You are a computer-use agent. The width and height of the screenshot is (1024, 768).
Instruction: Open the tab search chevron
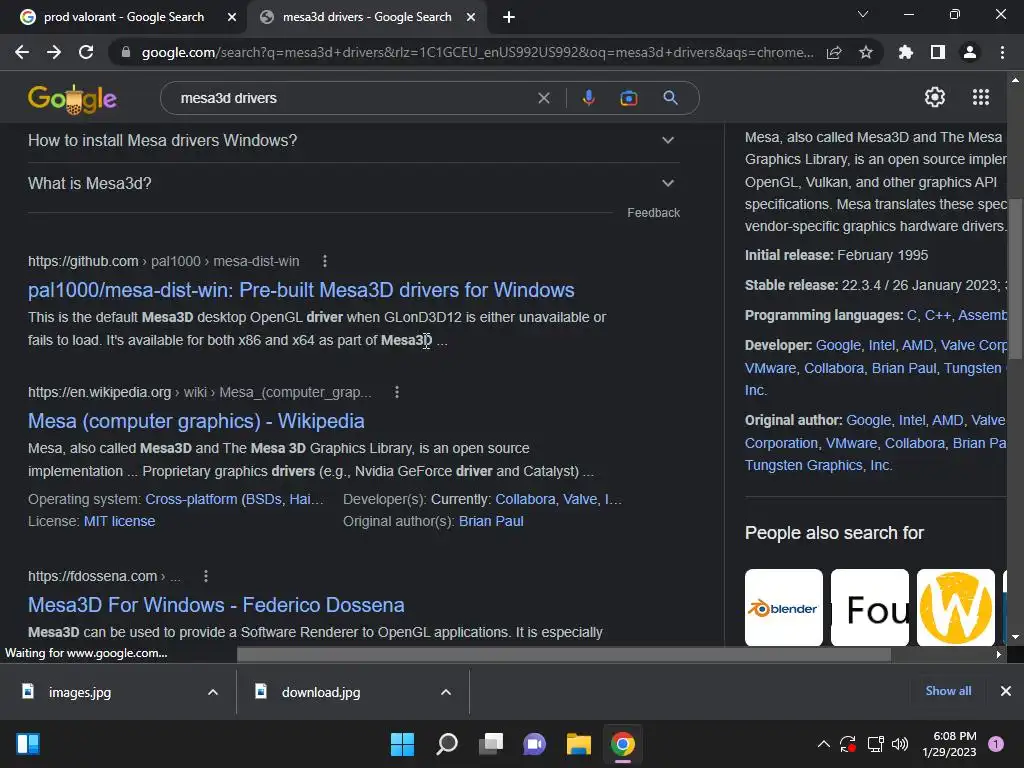tap(863, 14)
